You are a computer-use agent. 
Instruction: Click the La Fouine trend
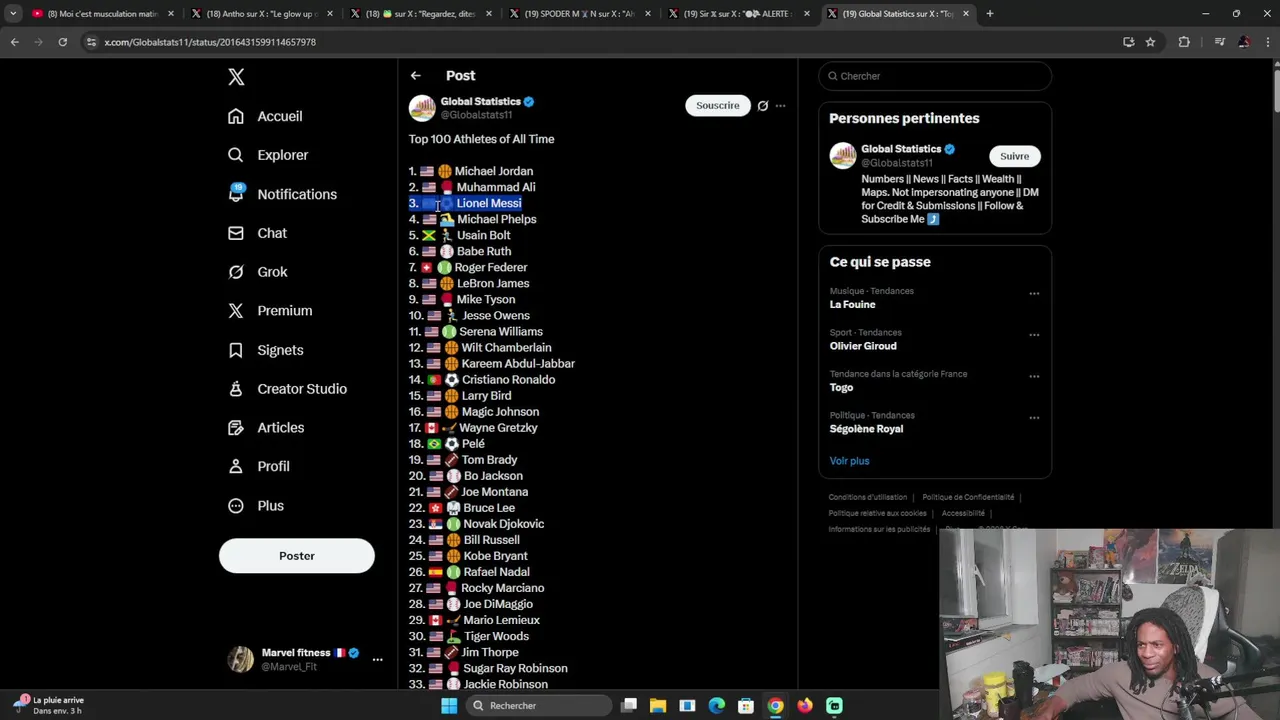[852, 305]
